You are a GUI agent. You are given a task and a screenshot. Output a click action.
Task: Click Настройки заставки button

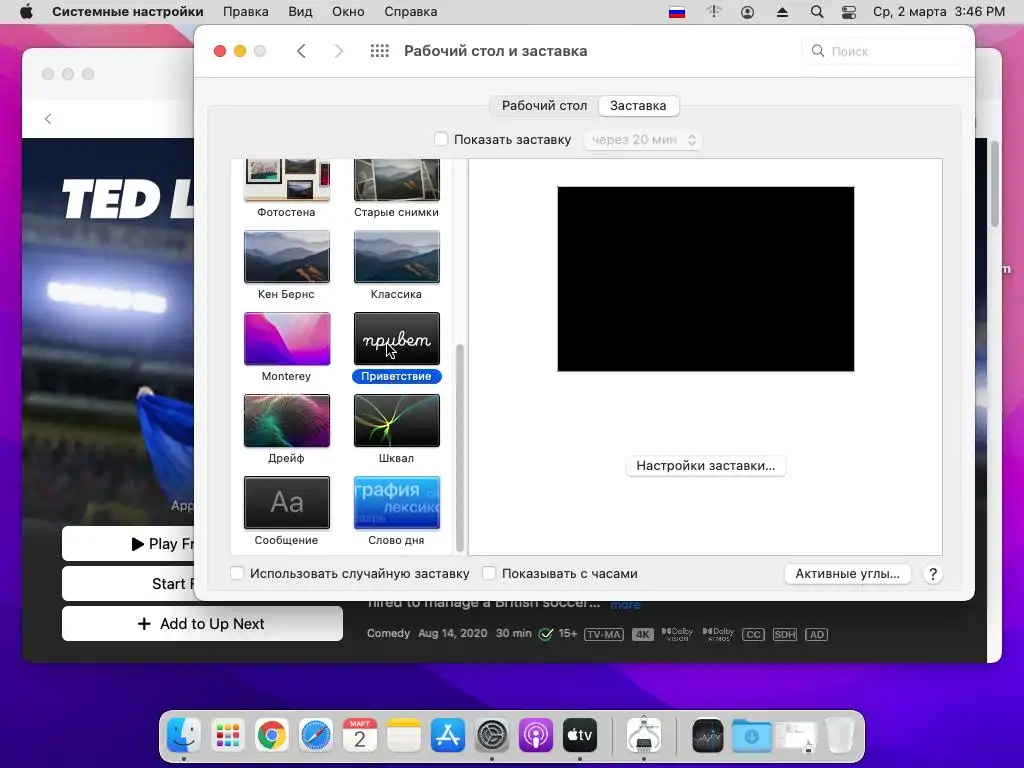pyautogui.click(x=705, y=466)
